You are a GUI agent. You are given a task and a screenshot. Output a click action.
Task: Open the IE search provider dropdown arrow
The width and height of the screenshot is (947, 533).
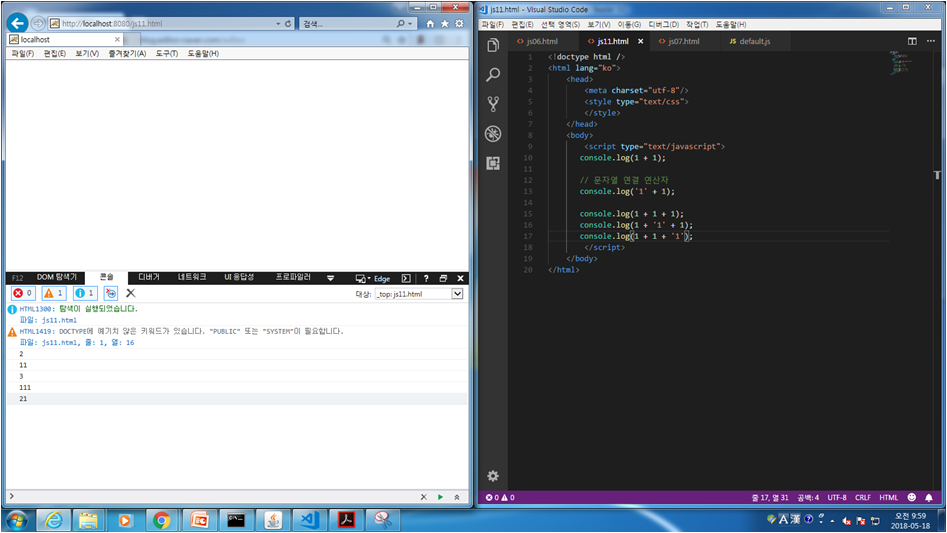tap(411, 24)
